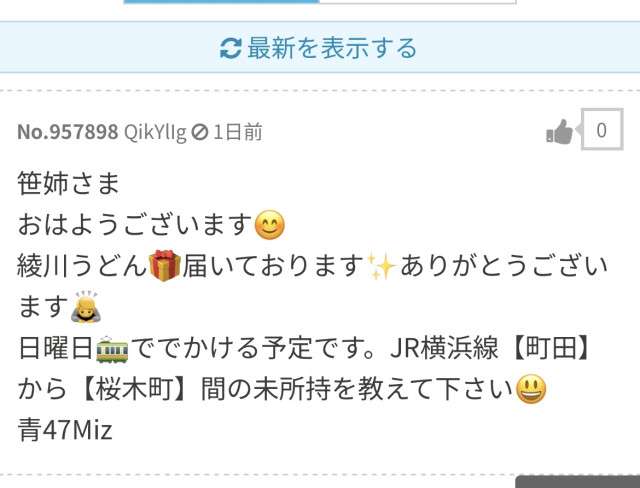Like post No.957898 with the thumbs-up icon
The height and width of the screenshot is (488, 640).
point(560,132)
